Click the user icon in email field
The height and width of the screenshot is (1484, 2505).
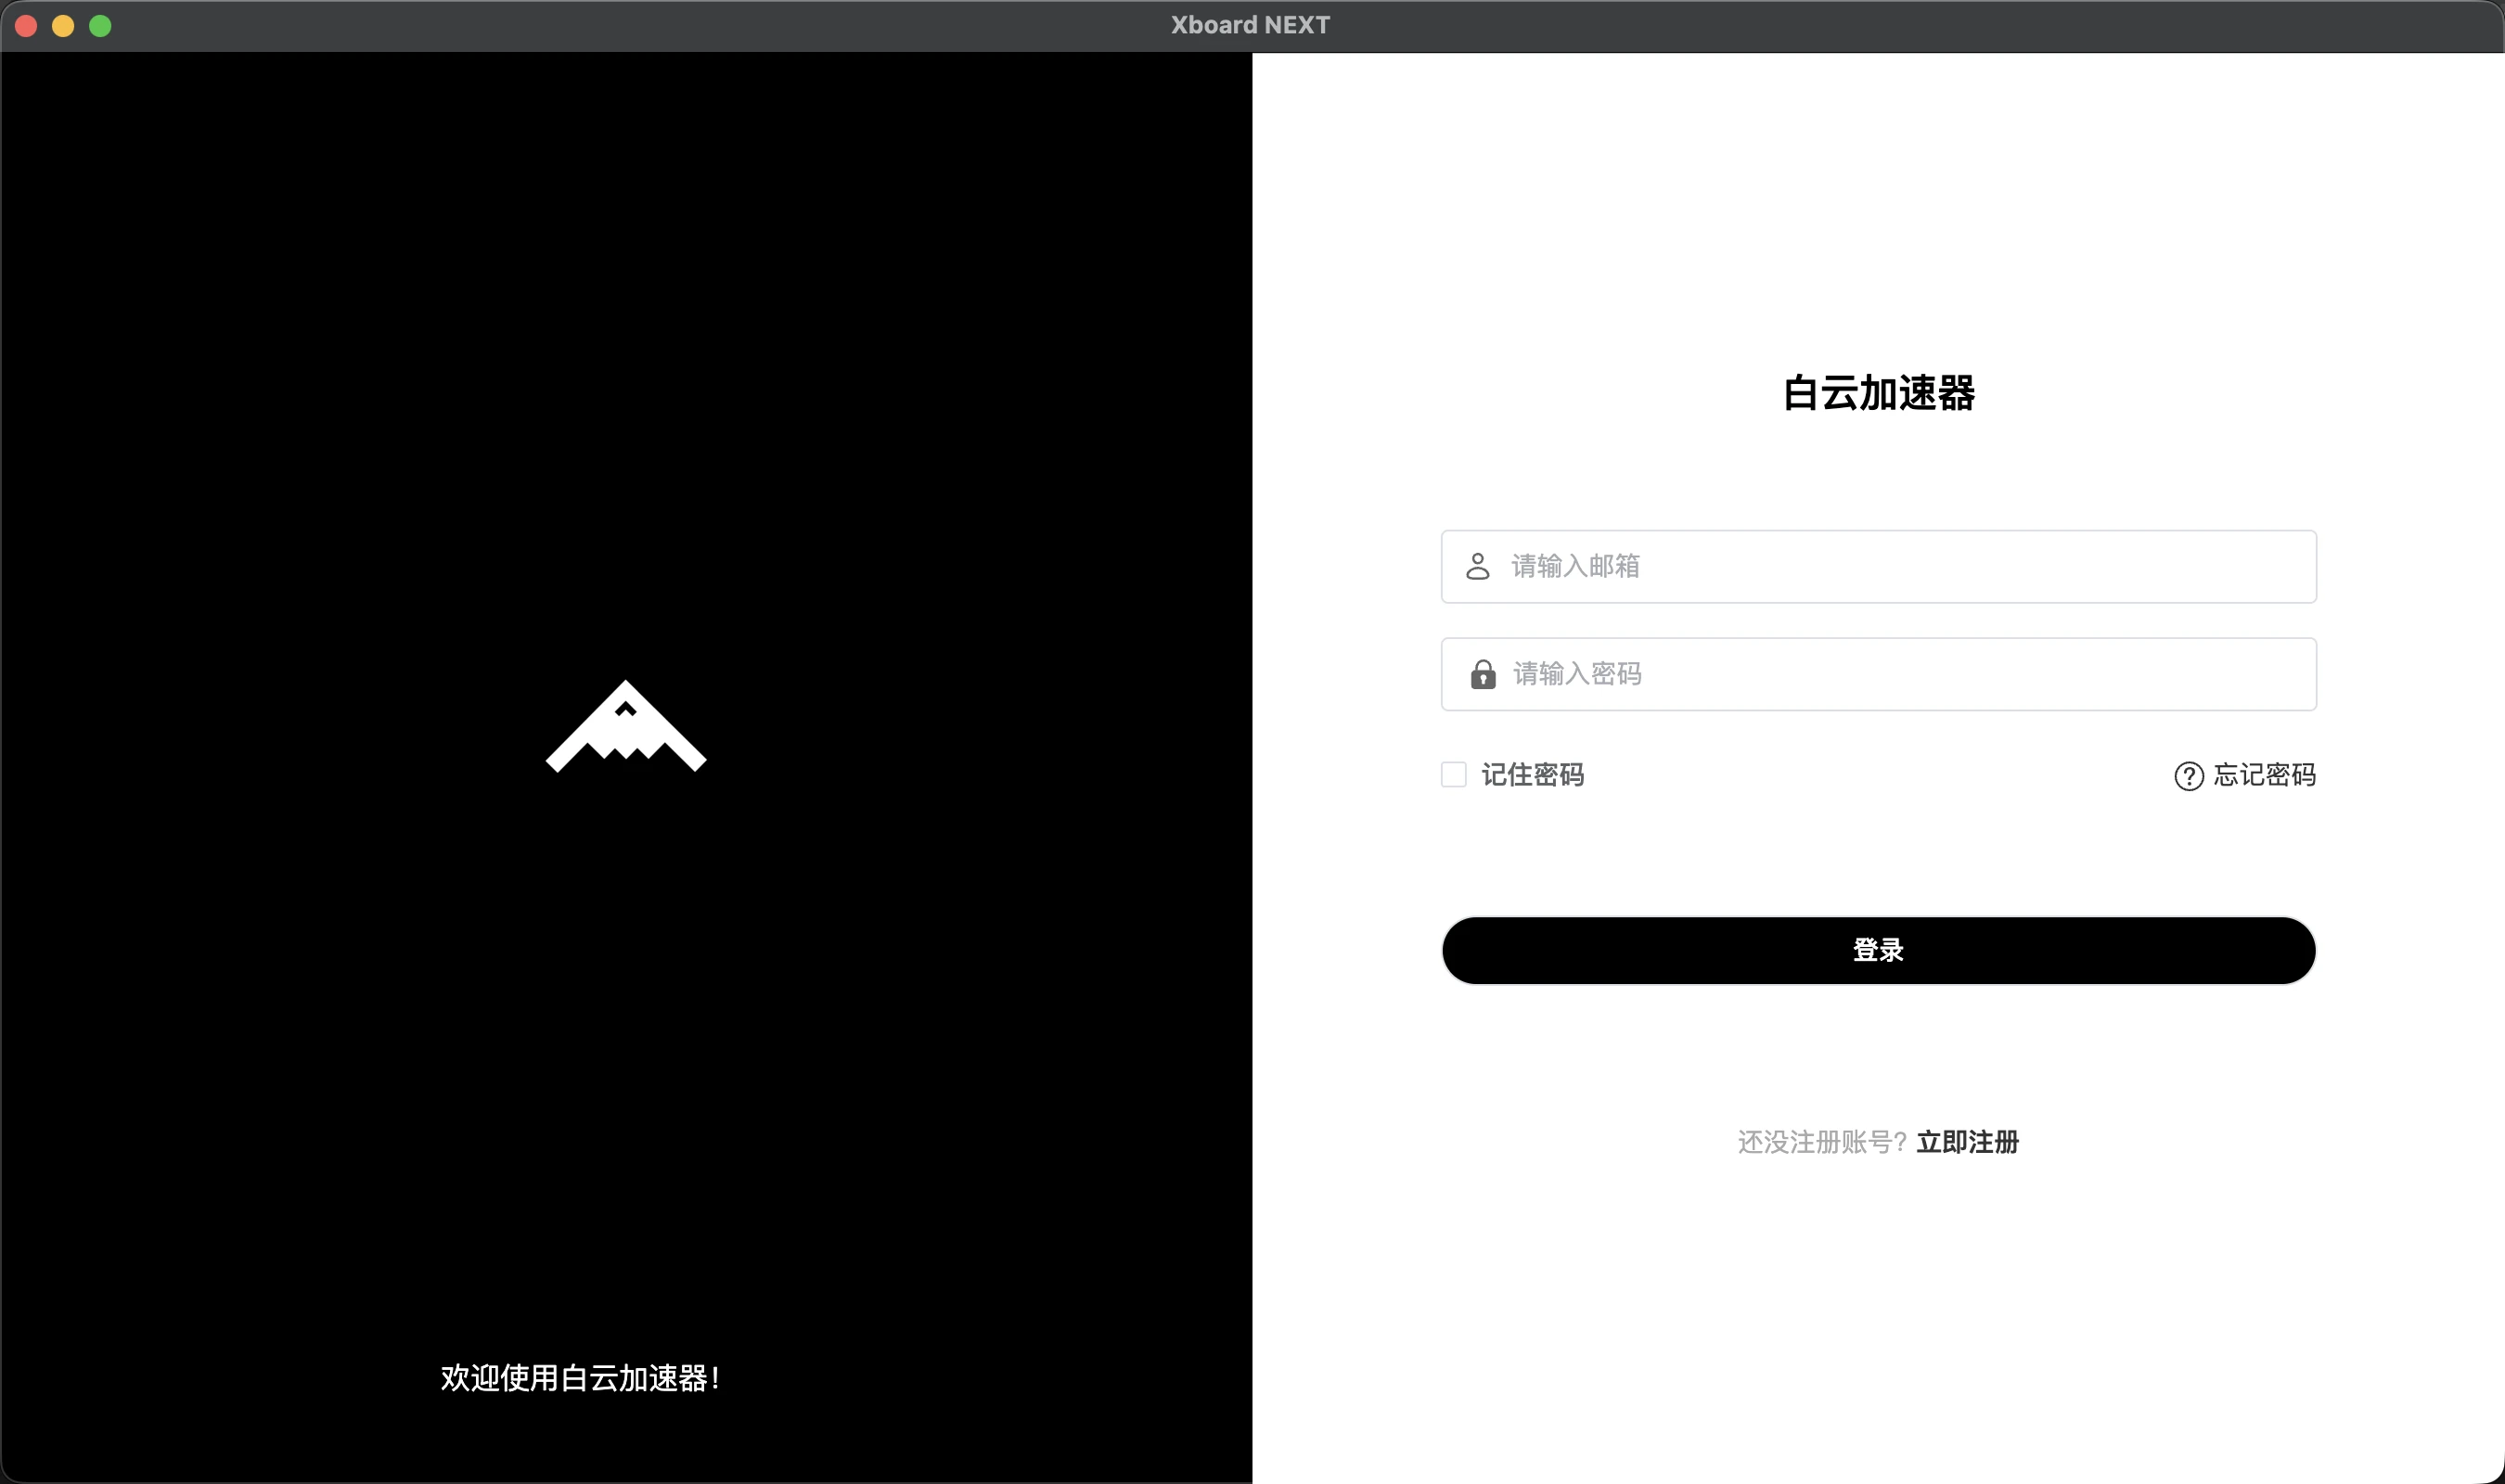[1477, 566]
